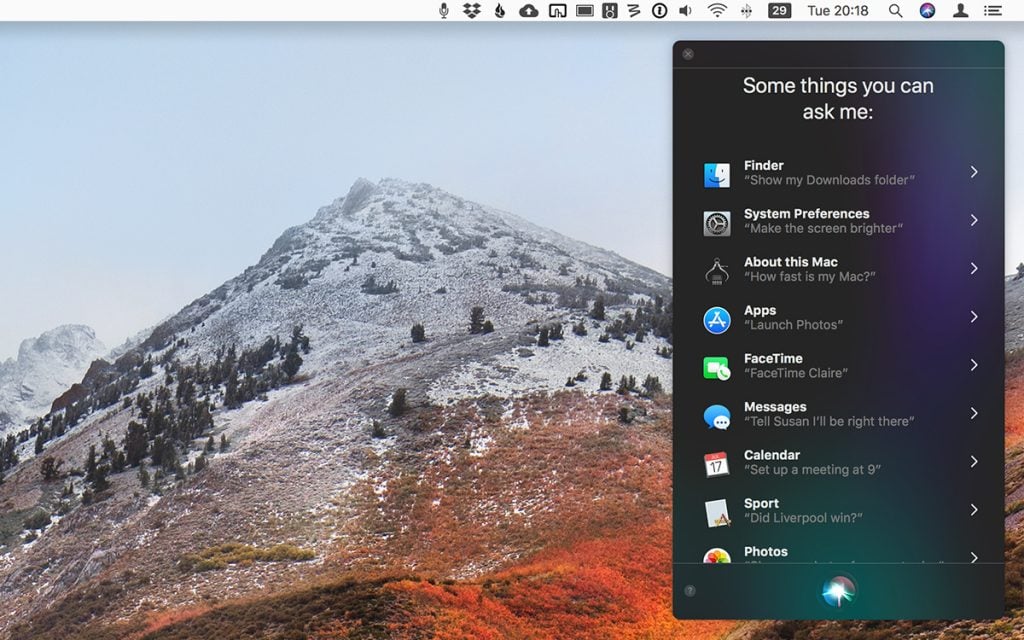Expand the Messages row chevron
Image resolution: width=1024 pixels, height=640 pixels.
(x=973, y=413)
